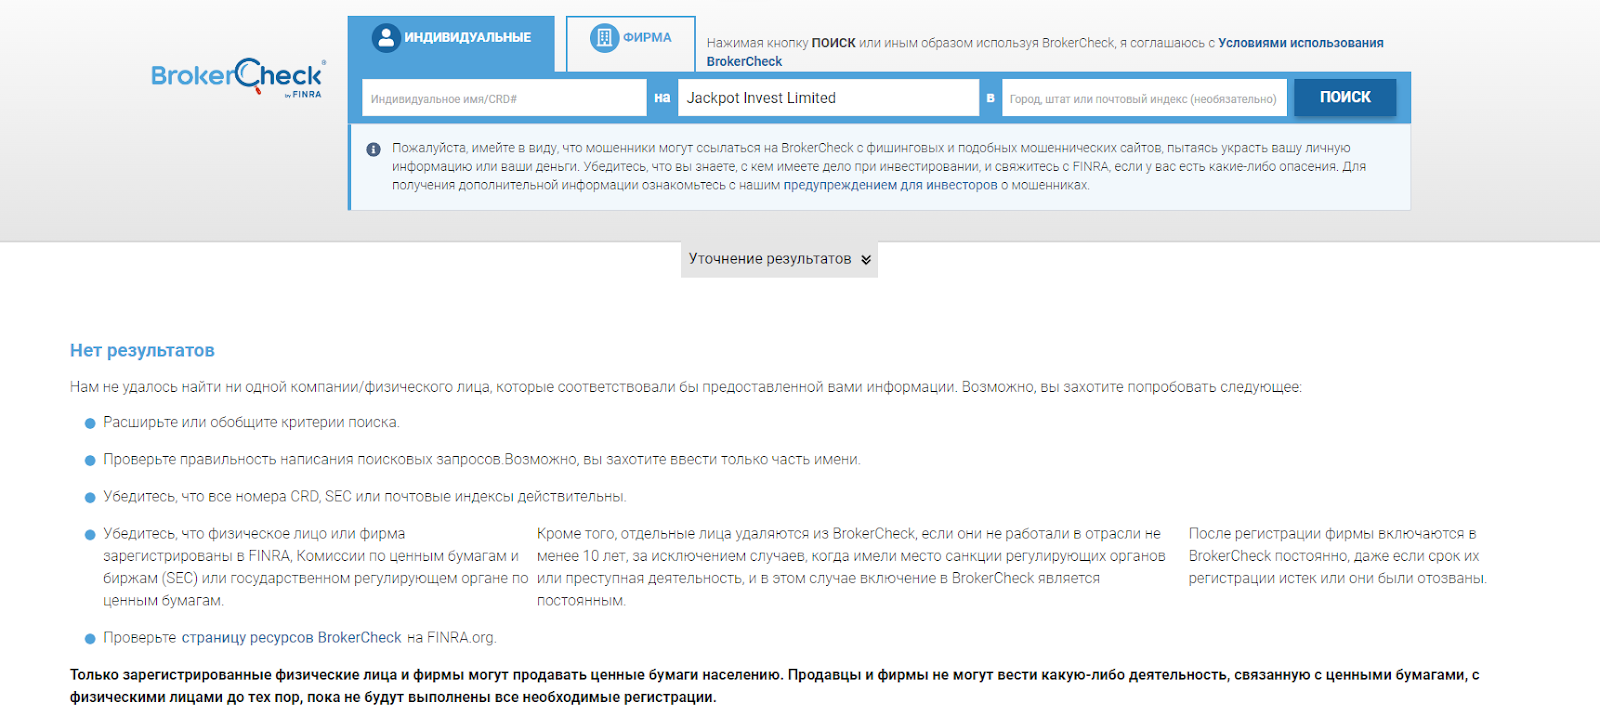
Task: Click the Нет результатов heading
Action: click(142, 350)
